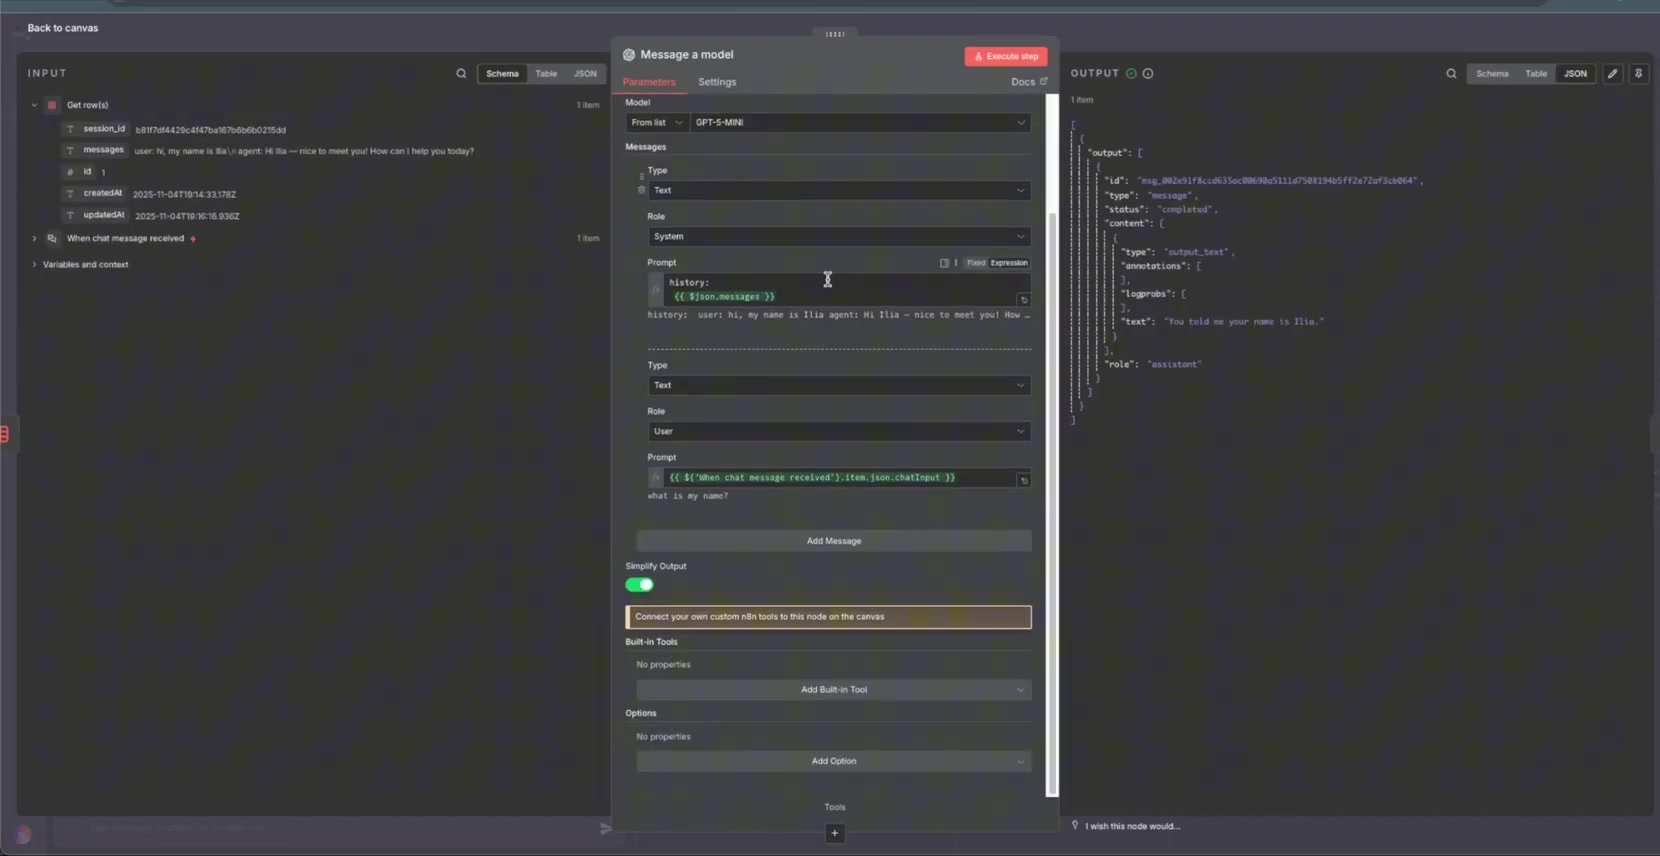The width and height of the screenshot is (1660, 856).
Task: Switch system prompt to Expression mode
Action: point(1009,263)
